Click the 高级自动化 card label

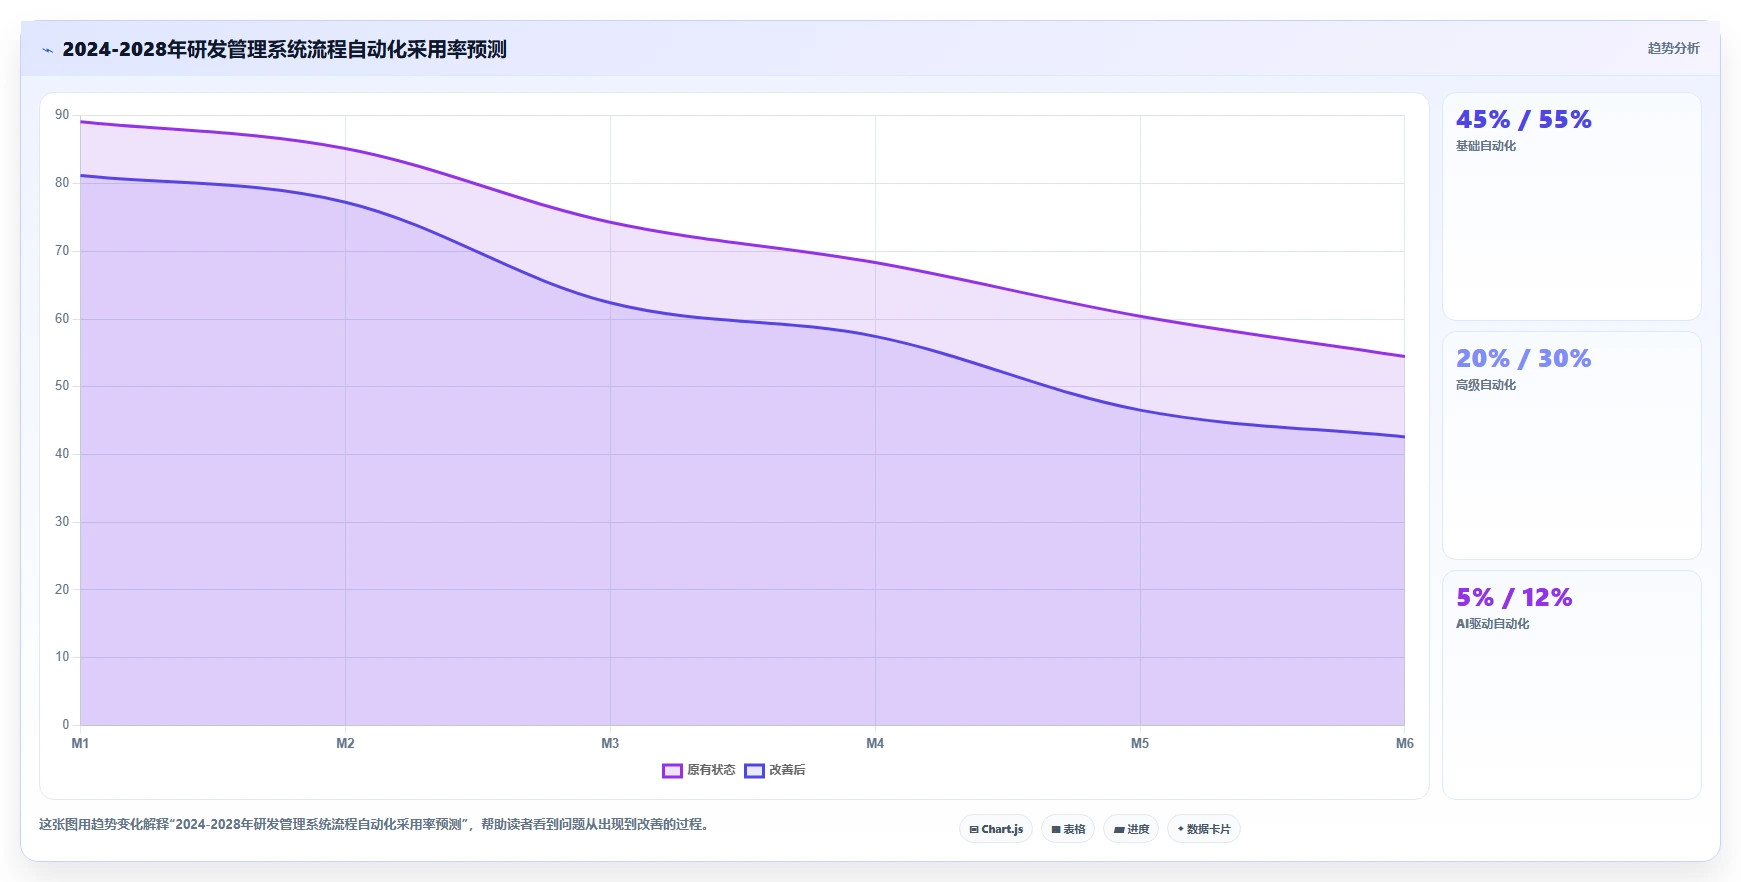point(1486,385)
